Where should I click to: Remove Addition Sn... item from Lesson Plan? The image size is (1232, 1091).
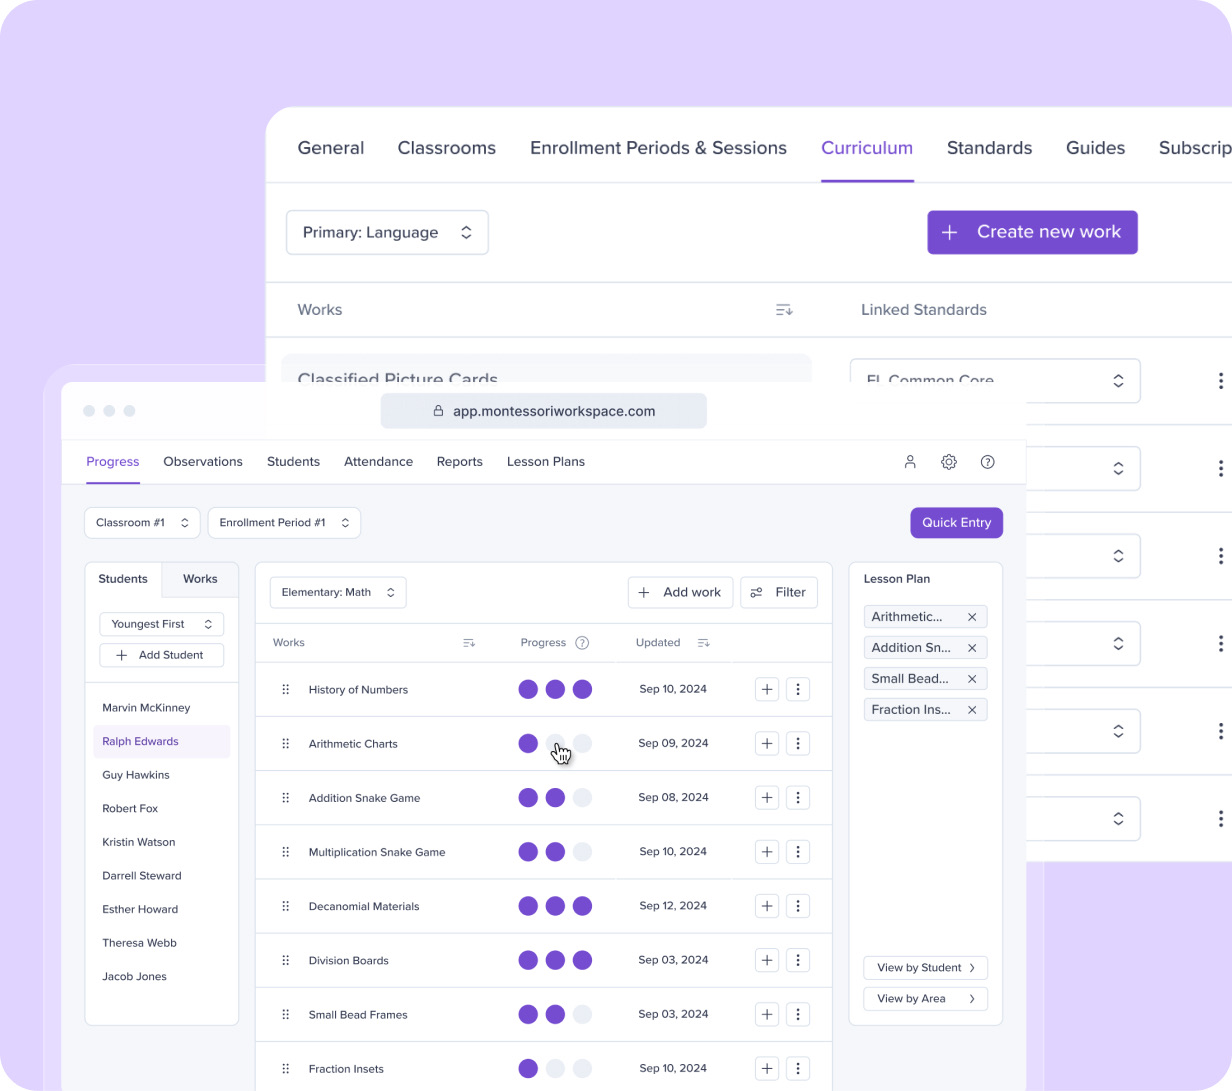972,648
